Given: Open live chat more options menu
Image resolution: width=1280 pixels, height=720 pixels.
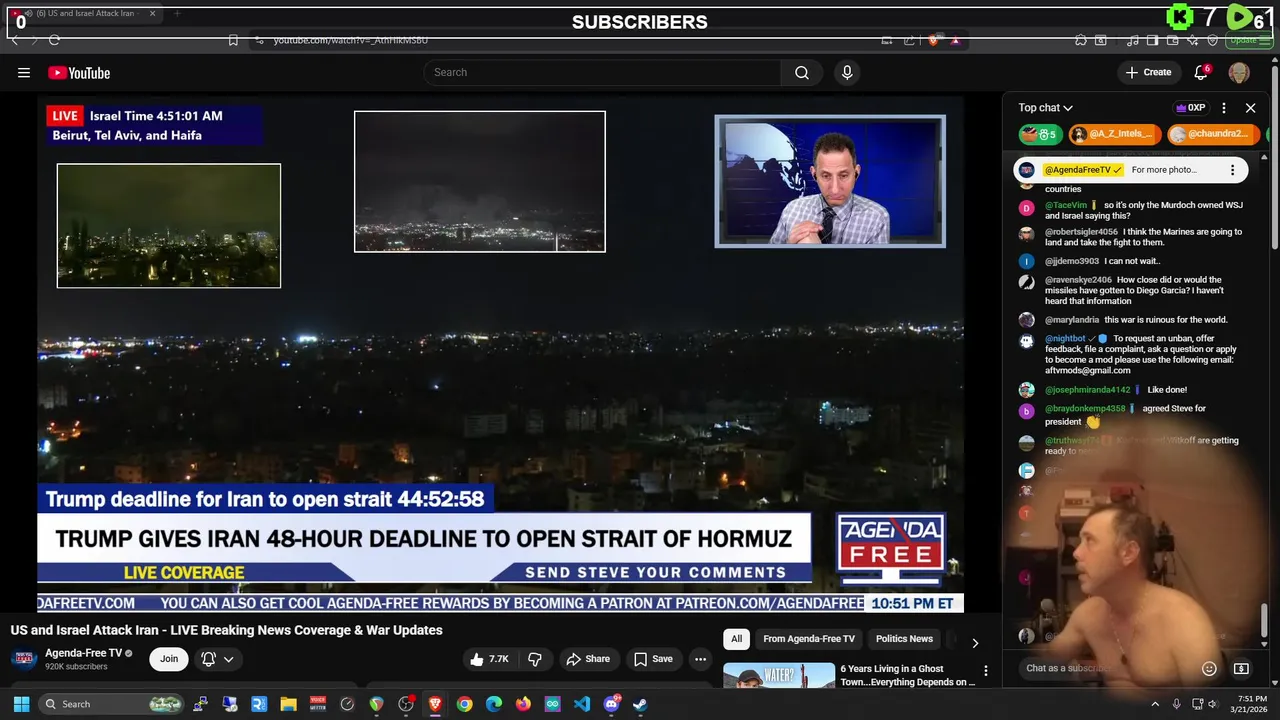Looking at the screenshot, I should click(x=1224, y=108).
